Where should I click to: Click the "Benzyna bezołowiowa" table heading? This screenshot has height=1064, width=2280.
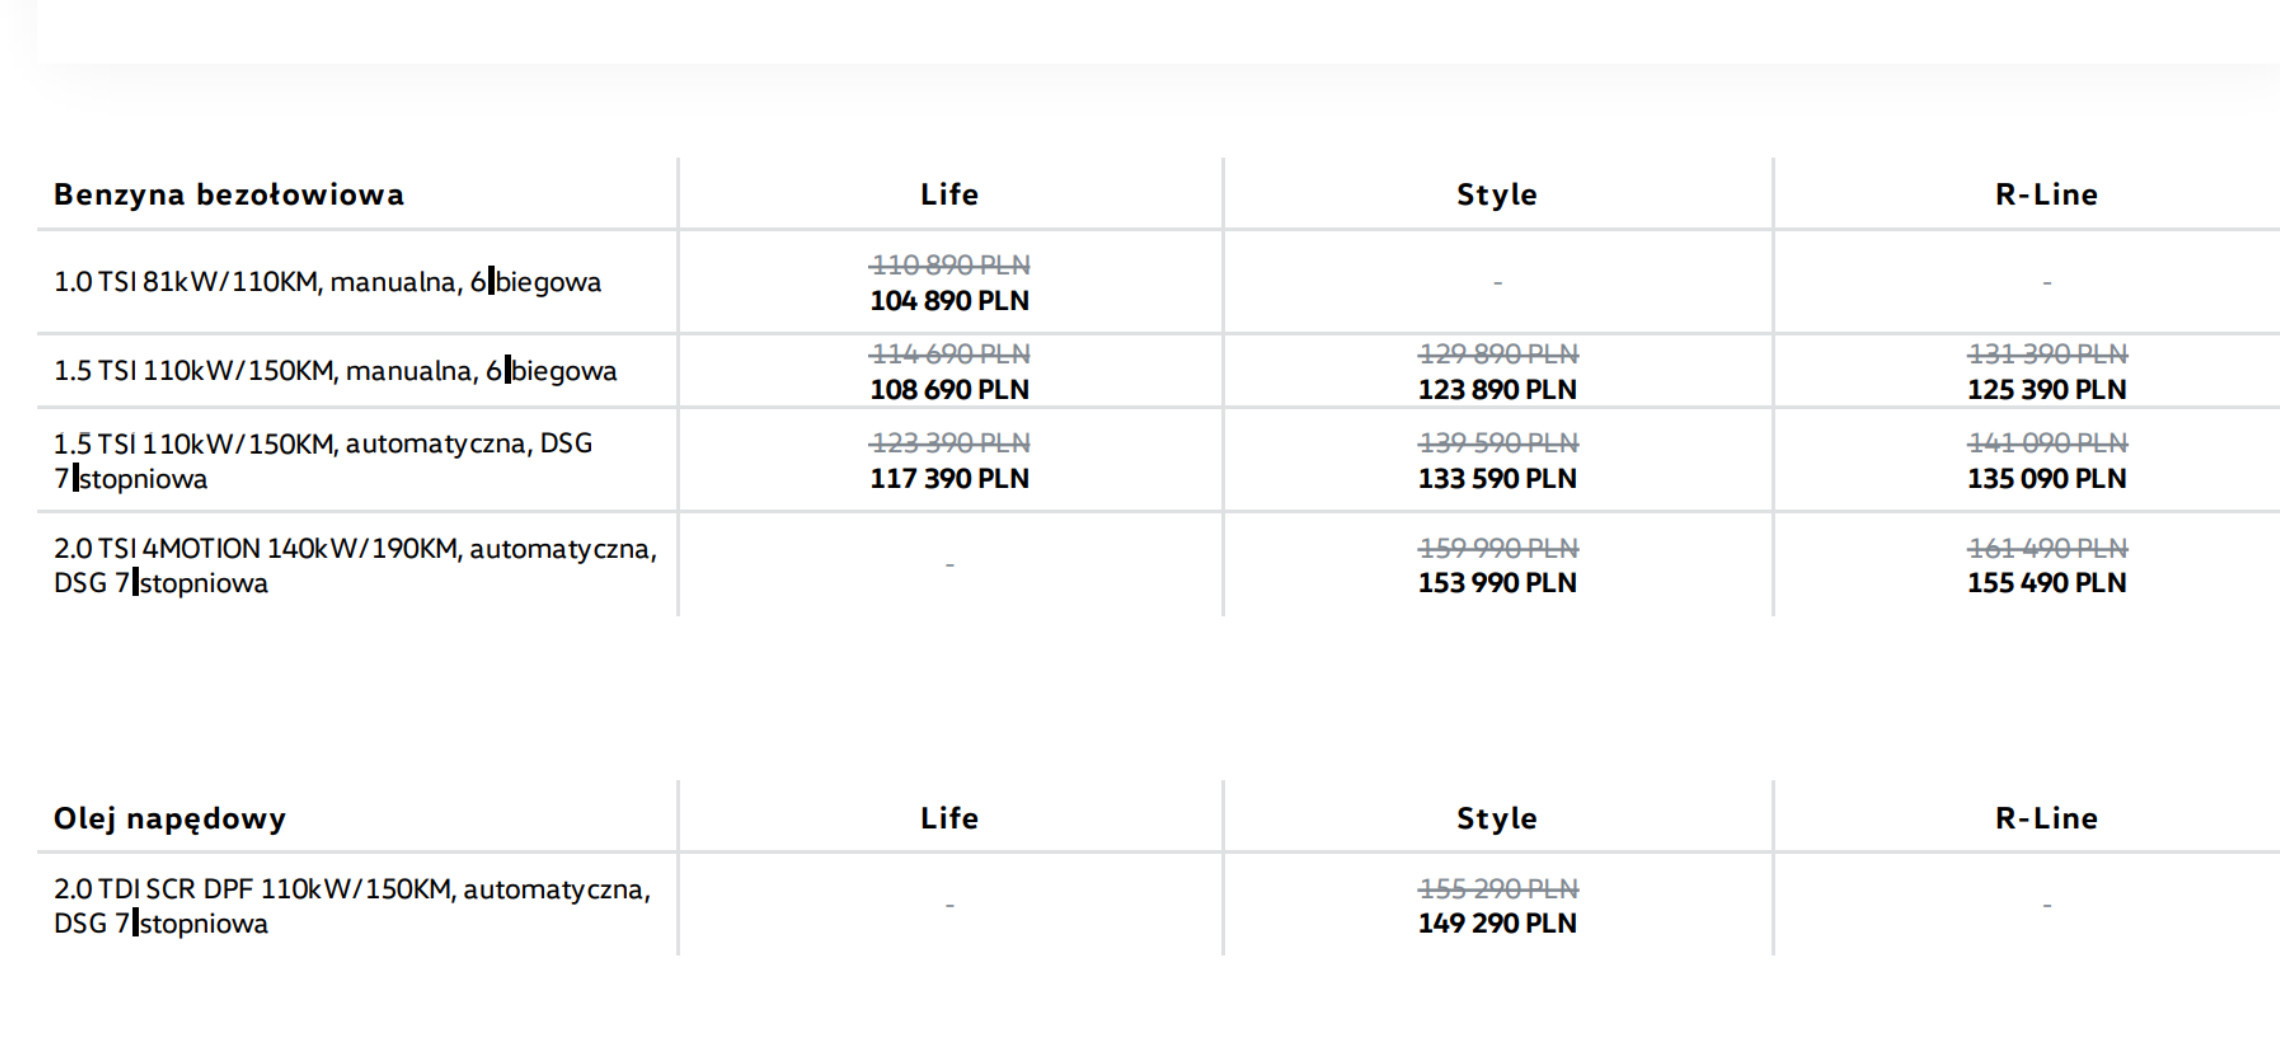coord(229,194)
